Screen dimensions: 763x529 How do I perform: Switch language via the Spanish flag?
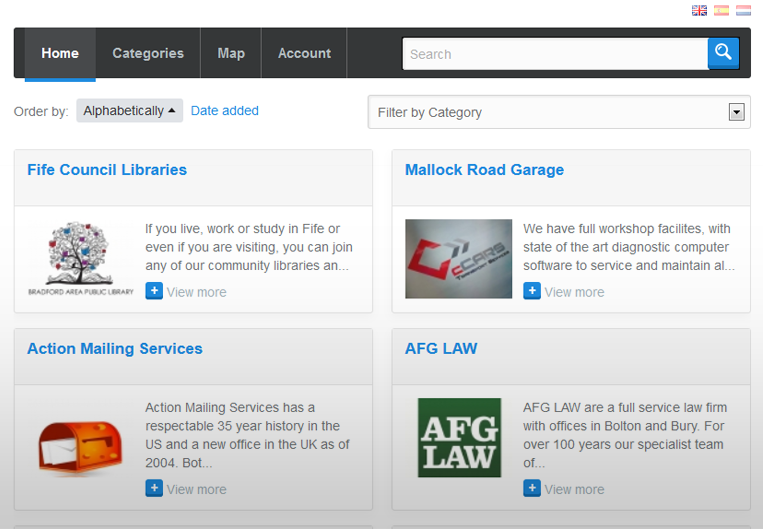721,10
